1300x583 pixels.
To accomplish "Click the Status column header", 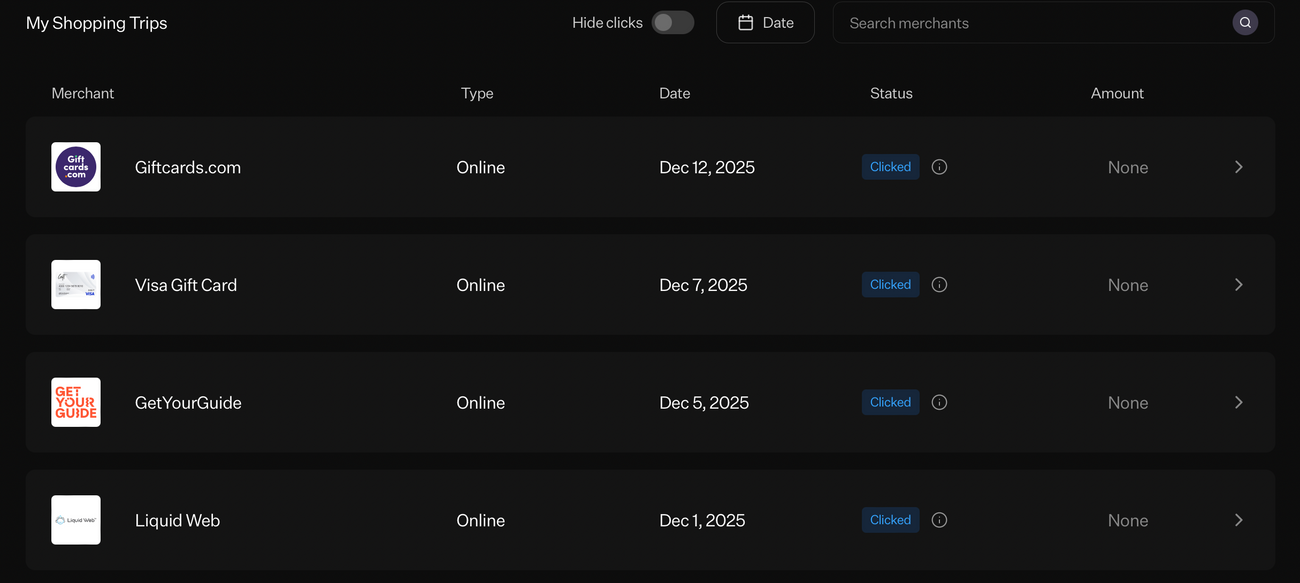I will pos(891,92).
